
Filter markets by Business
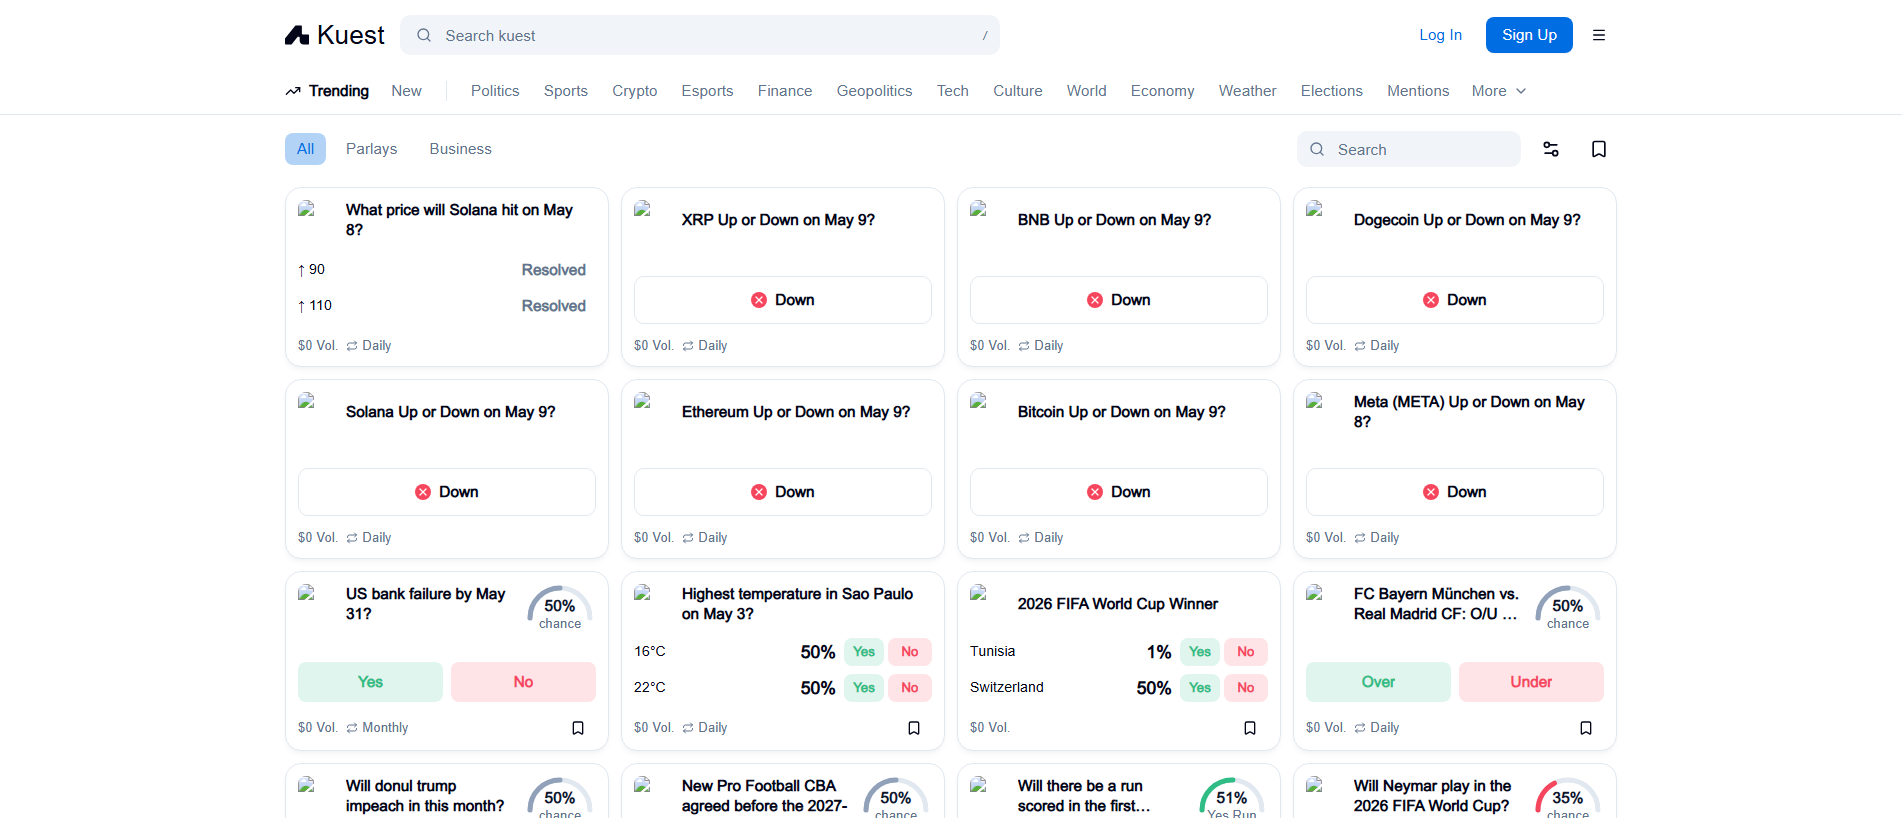[x=461, y=149]
